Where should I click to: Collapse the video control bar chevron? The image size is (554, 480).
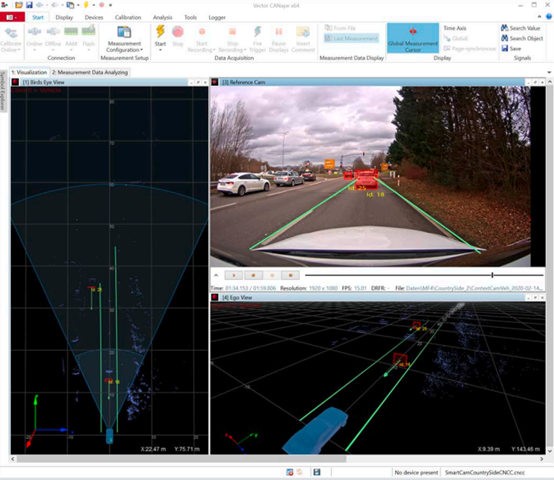(x=216, y=275)
